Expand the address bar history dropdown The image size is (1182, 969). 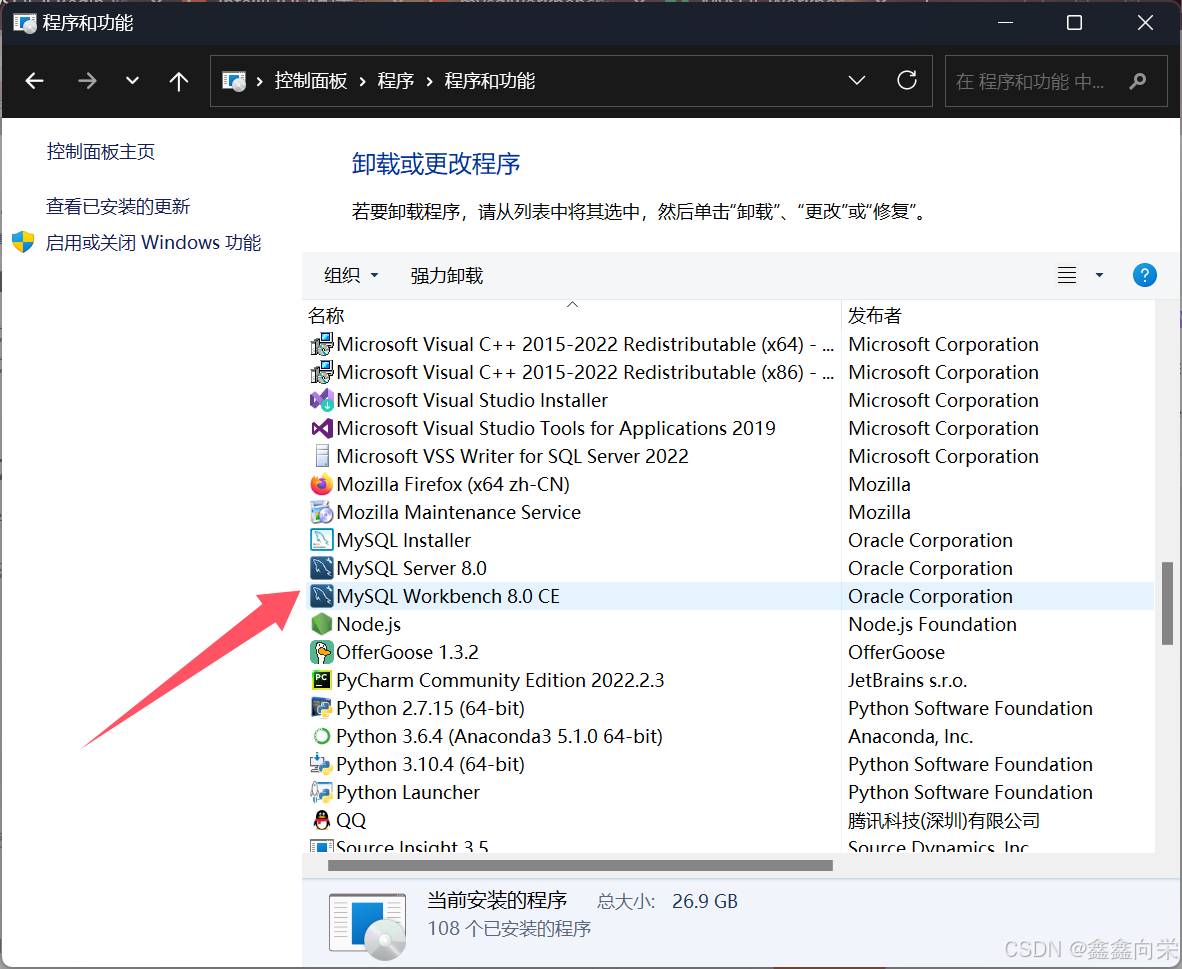point(856,80)
